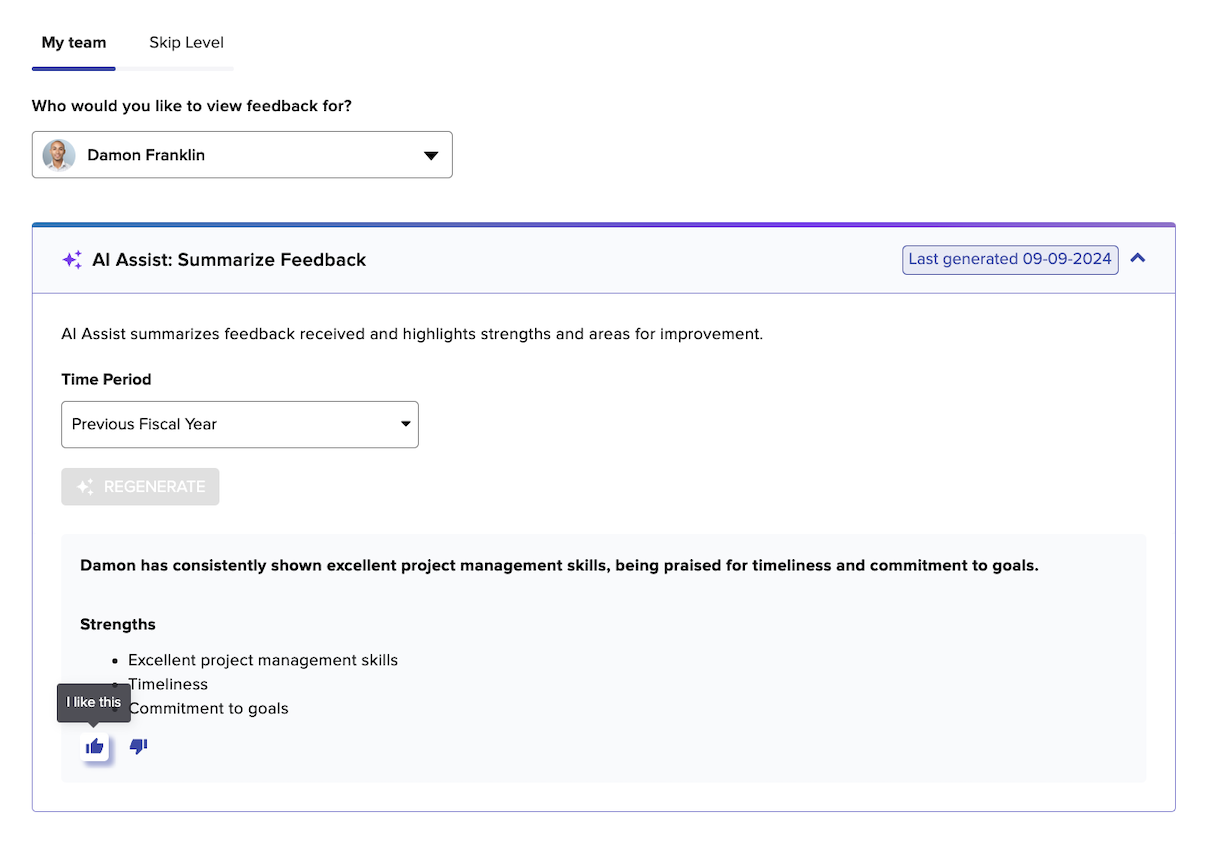The image size is (1220, 850).
Task: Click the AI Assist: Summarize Feedback heading
Action: (x=229, y=260)
